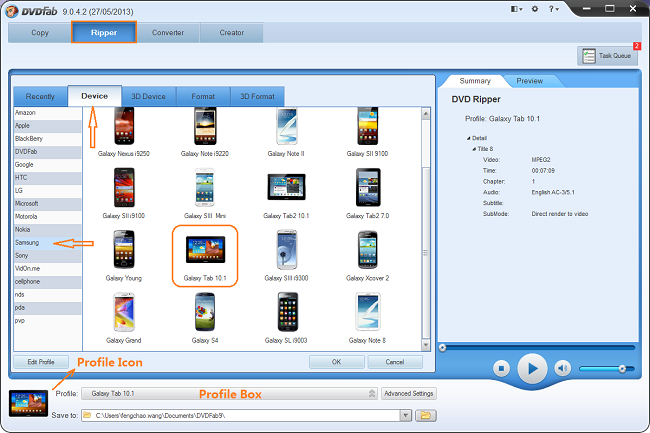The width and height of the screenshot is (650, 433).
Task: Open the Format profiles tab
Action: coord(203,97)
